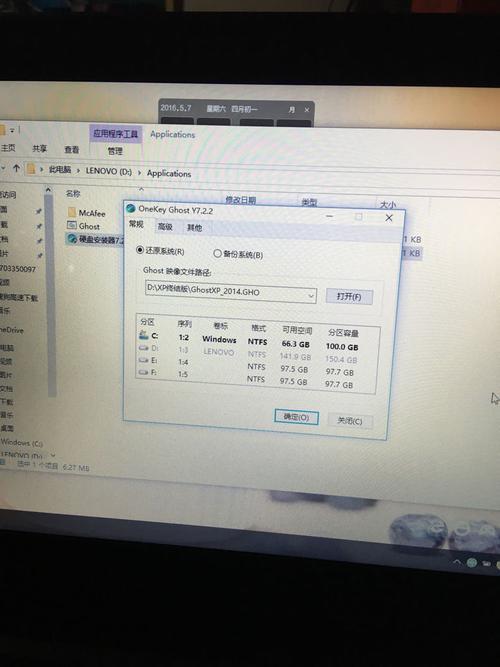The height and width of the screenshot is (667, 500).
Task: Click the C: drive icon in partition list
Action: [143, 335]
